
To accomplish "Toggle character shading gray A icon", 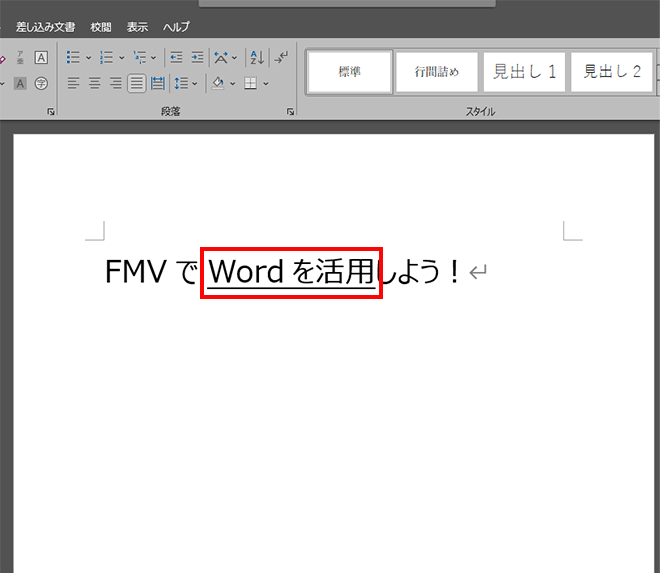I will point(20,83).
